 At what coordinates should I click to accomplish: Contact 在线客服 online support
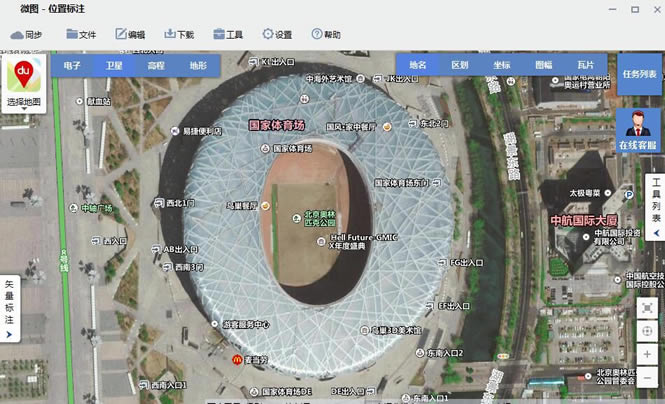click(638, 130)
